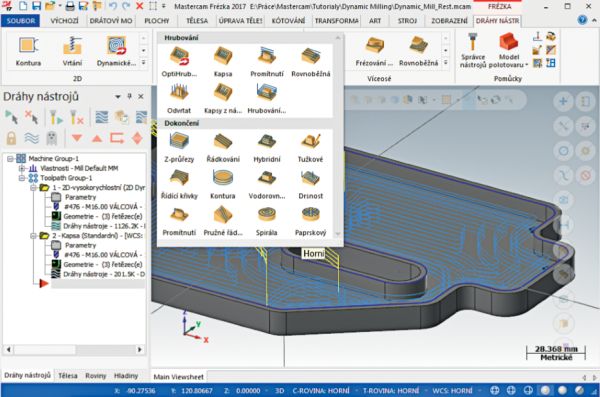Viewport: 600px width, 397px height.
Task: Pick the Paprskový finishing toolpath
Action: (310, 221)
